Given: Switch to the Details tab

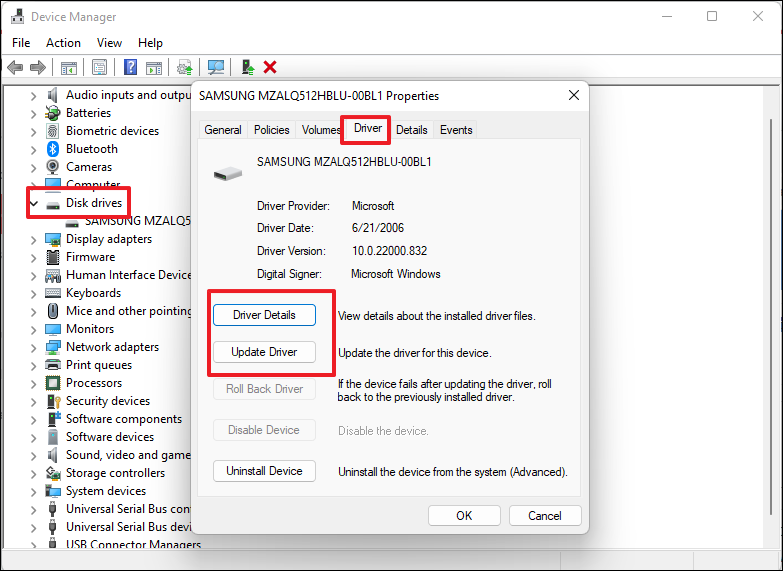Looking at the screenshot, I should (411, 130).
